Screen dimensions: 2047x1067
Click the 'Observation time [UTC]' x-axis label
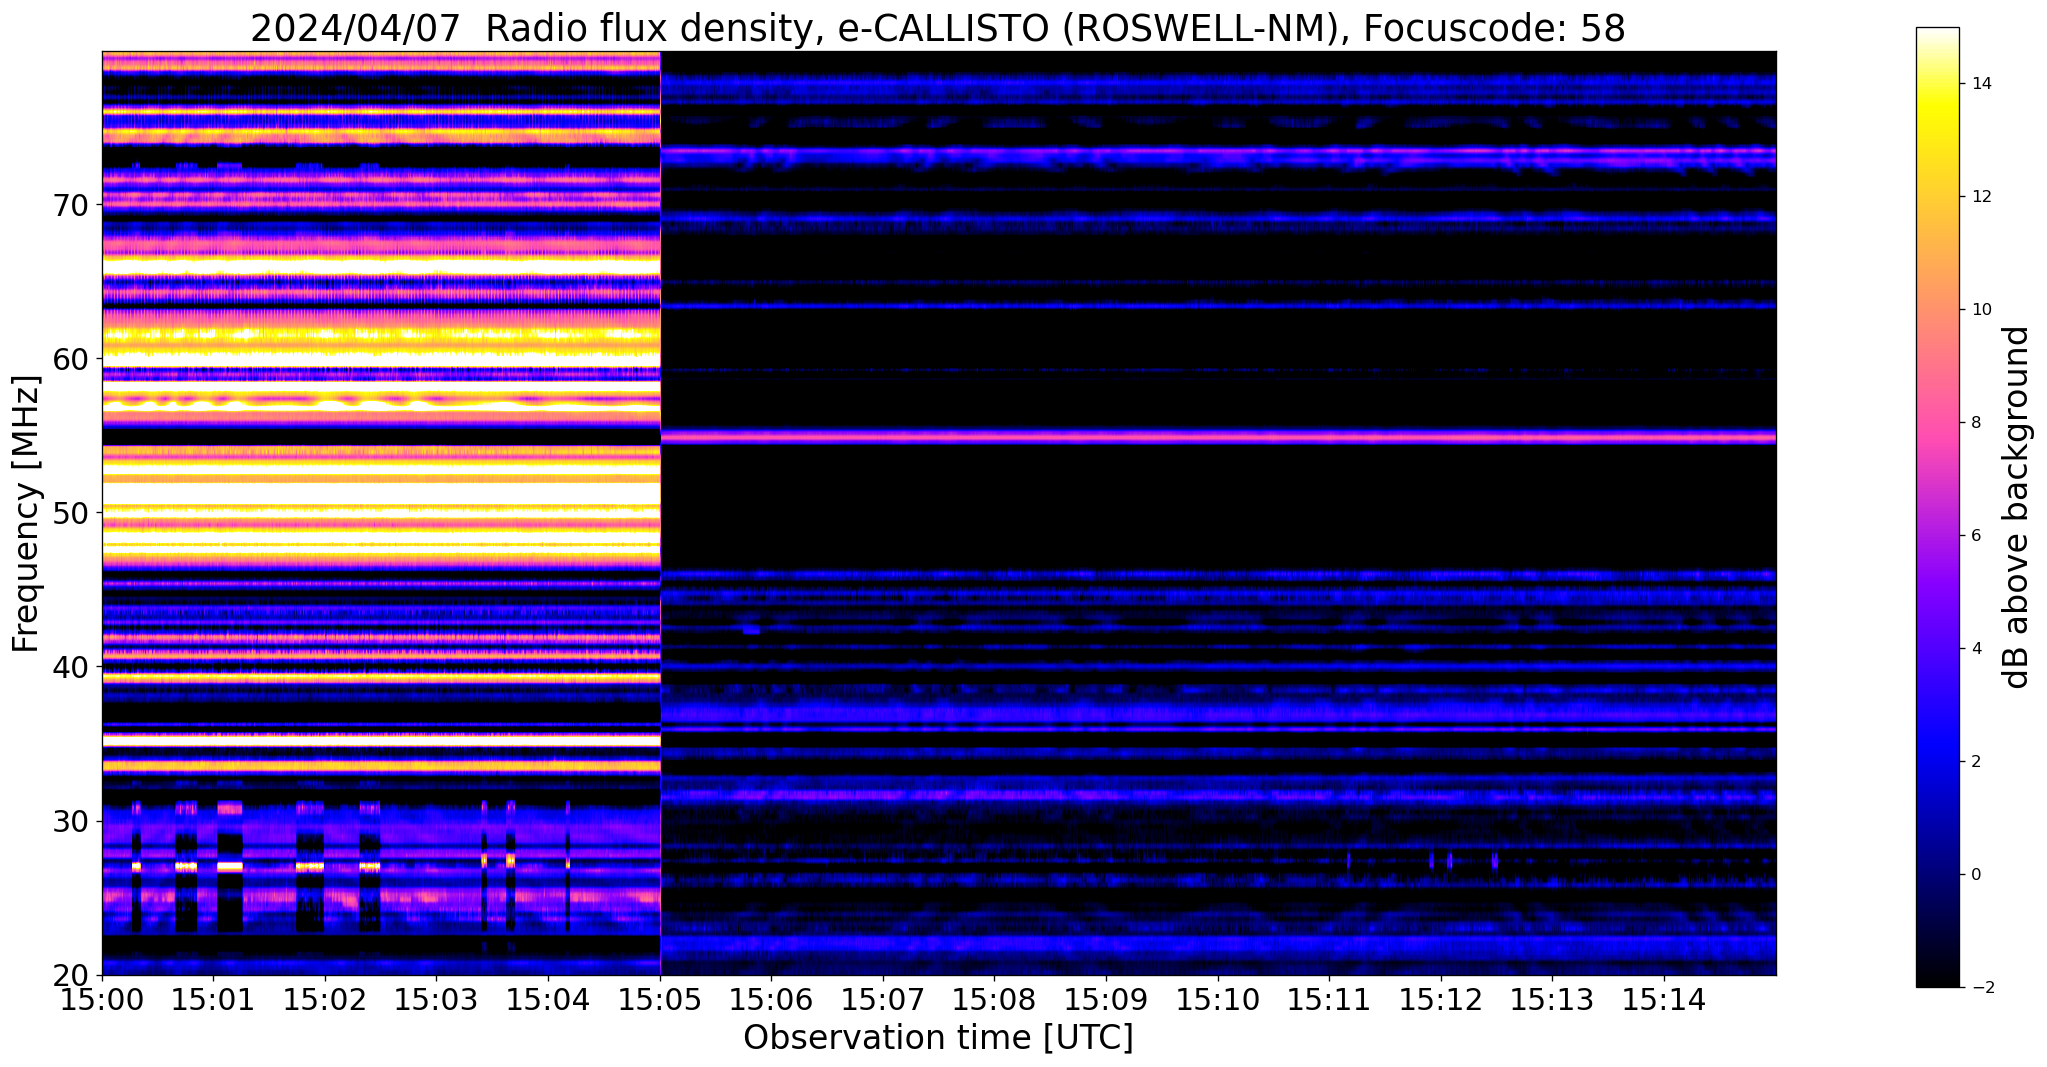(938, 1038)
